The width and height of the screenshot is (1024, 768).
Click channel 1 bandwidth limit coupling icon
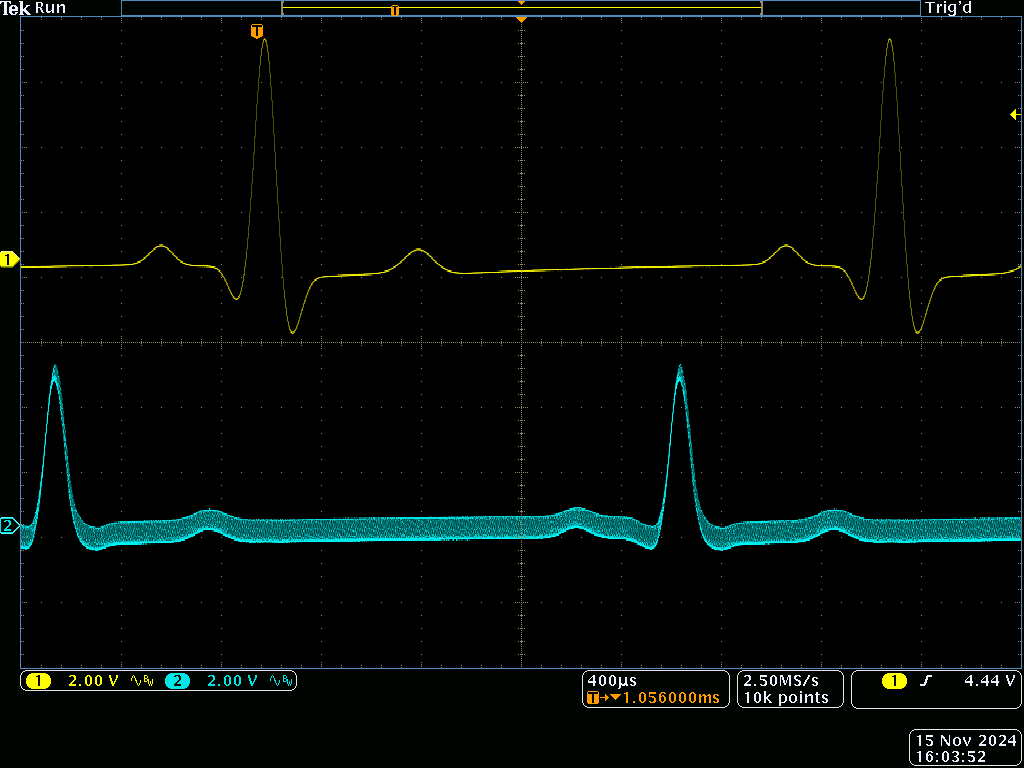click(142, 681)
